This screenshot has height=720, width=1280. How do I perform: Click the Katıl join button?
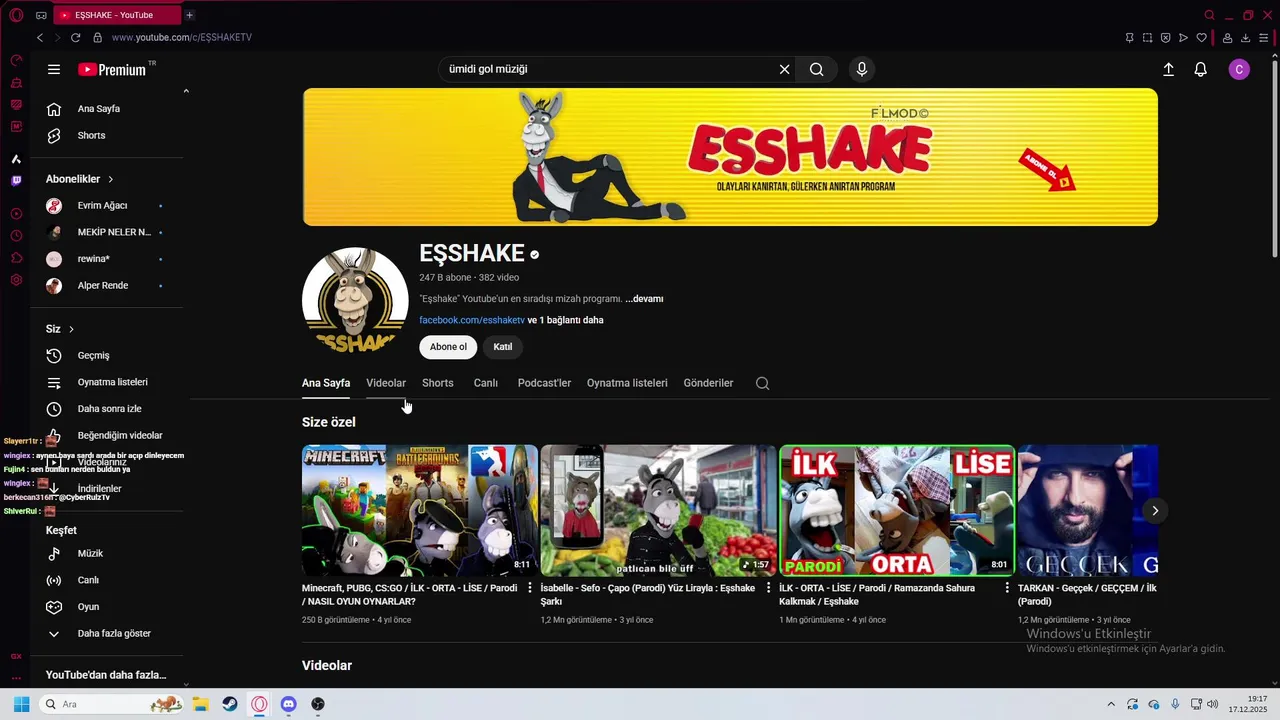coord(503,347)
